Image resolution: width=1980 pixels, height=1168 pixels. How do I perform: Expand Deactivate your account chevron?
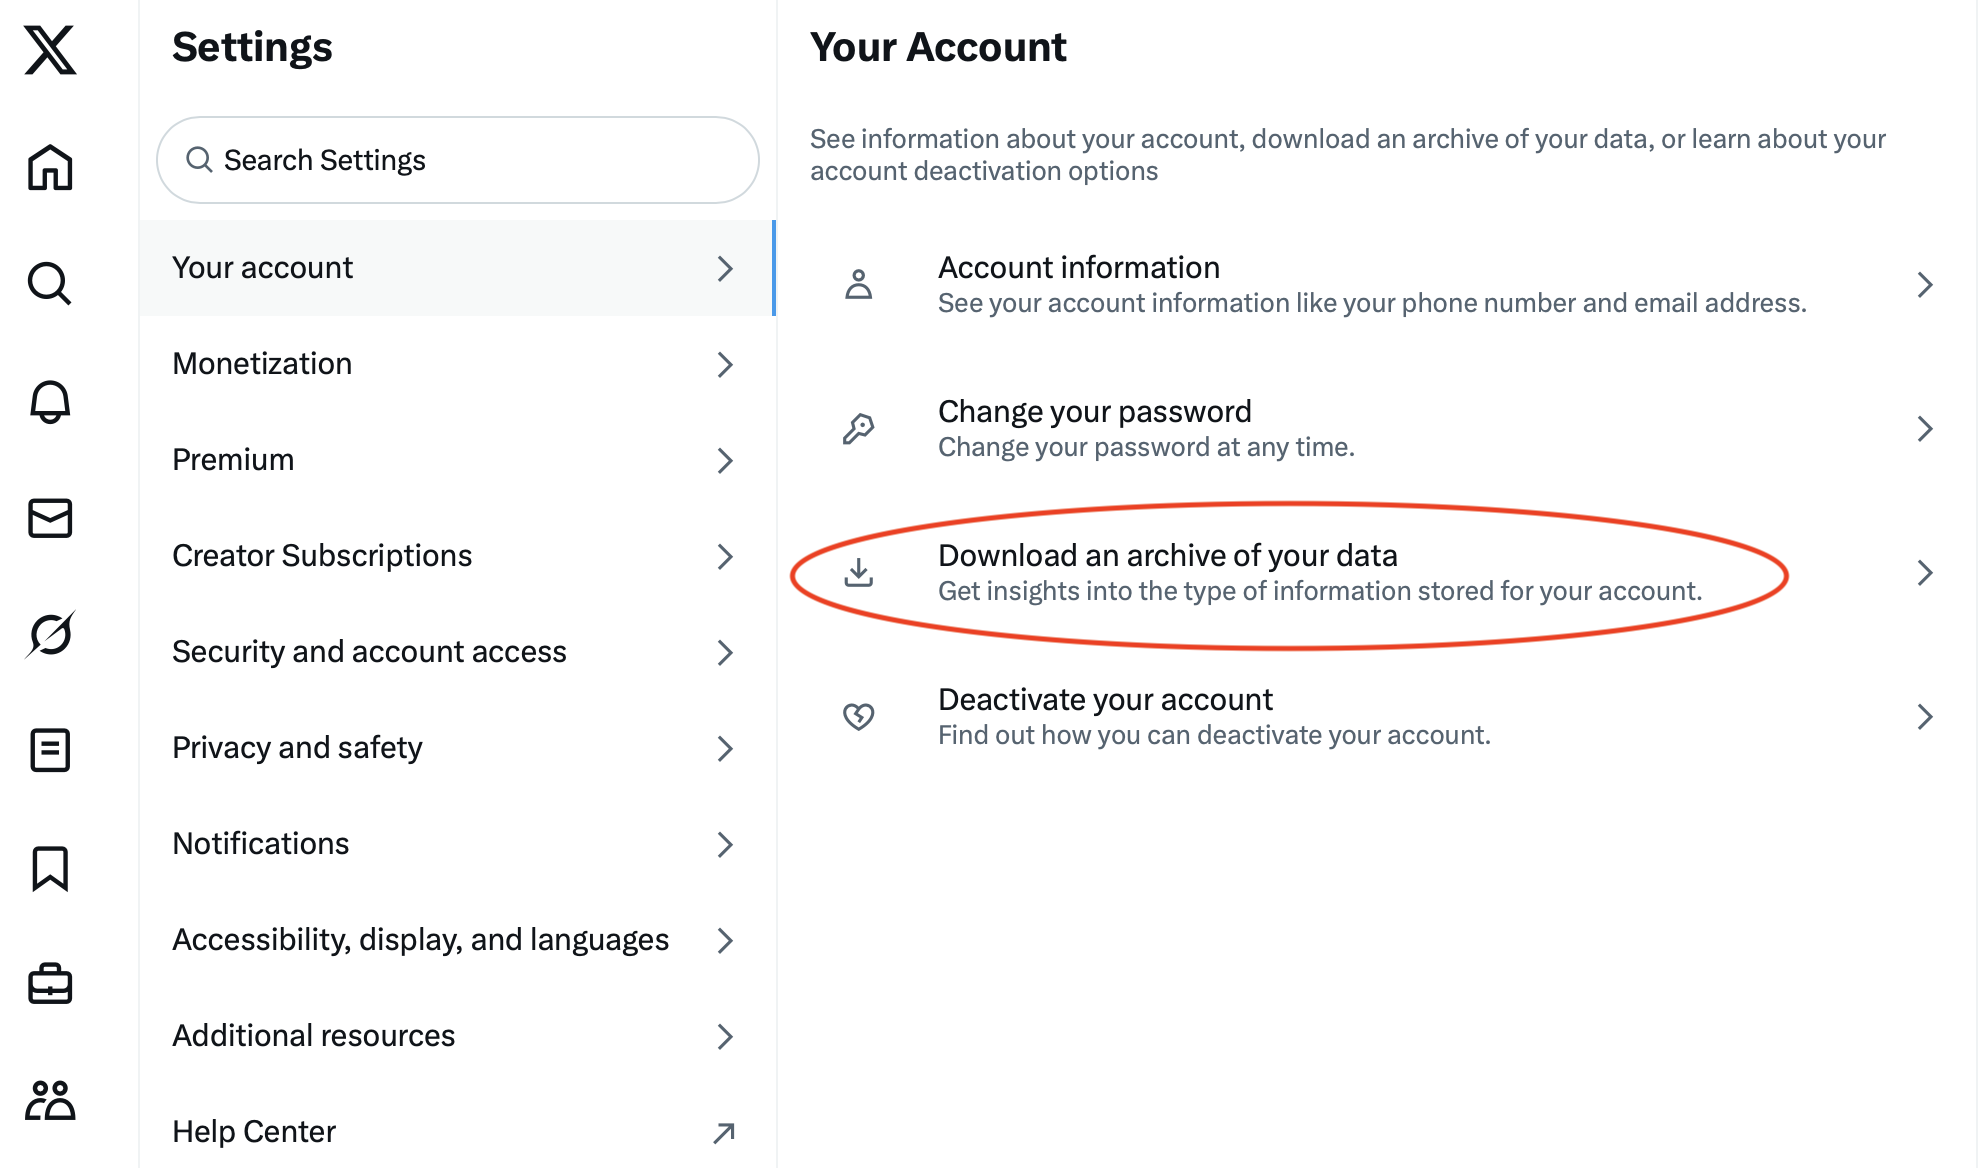click(1925, 717)
